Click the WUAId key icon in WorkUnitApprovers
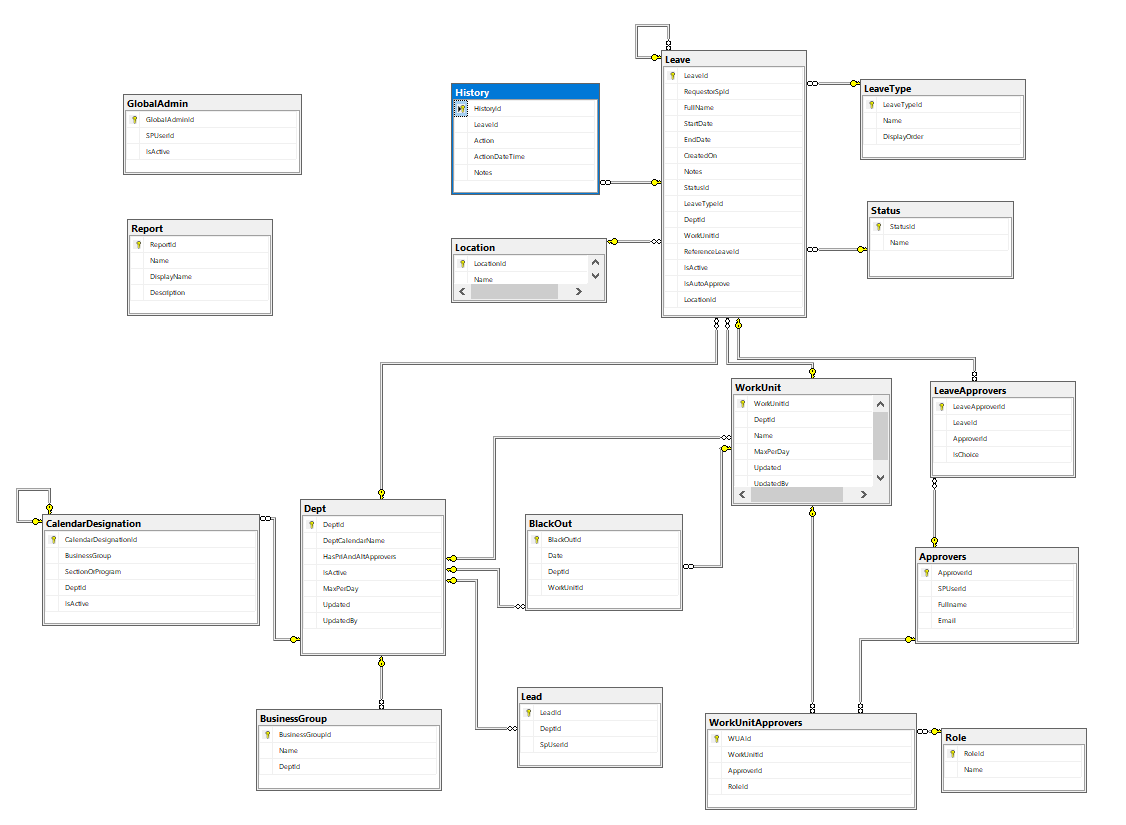The width and height of the screenshot is (1126, 825). point(717,738)
